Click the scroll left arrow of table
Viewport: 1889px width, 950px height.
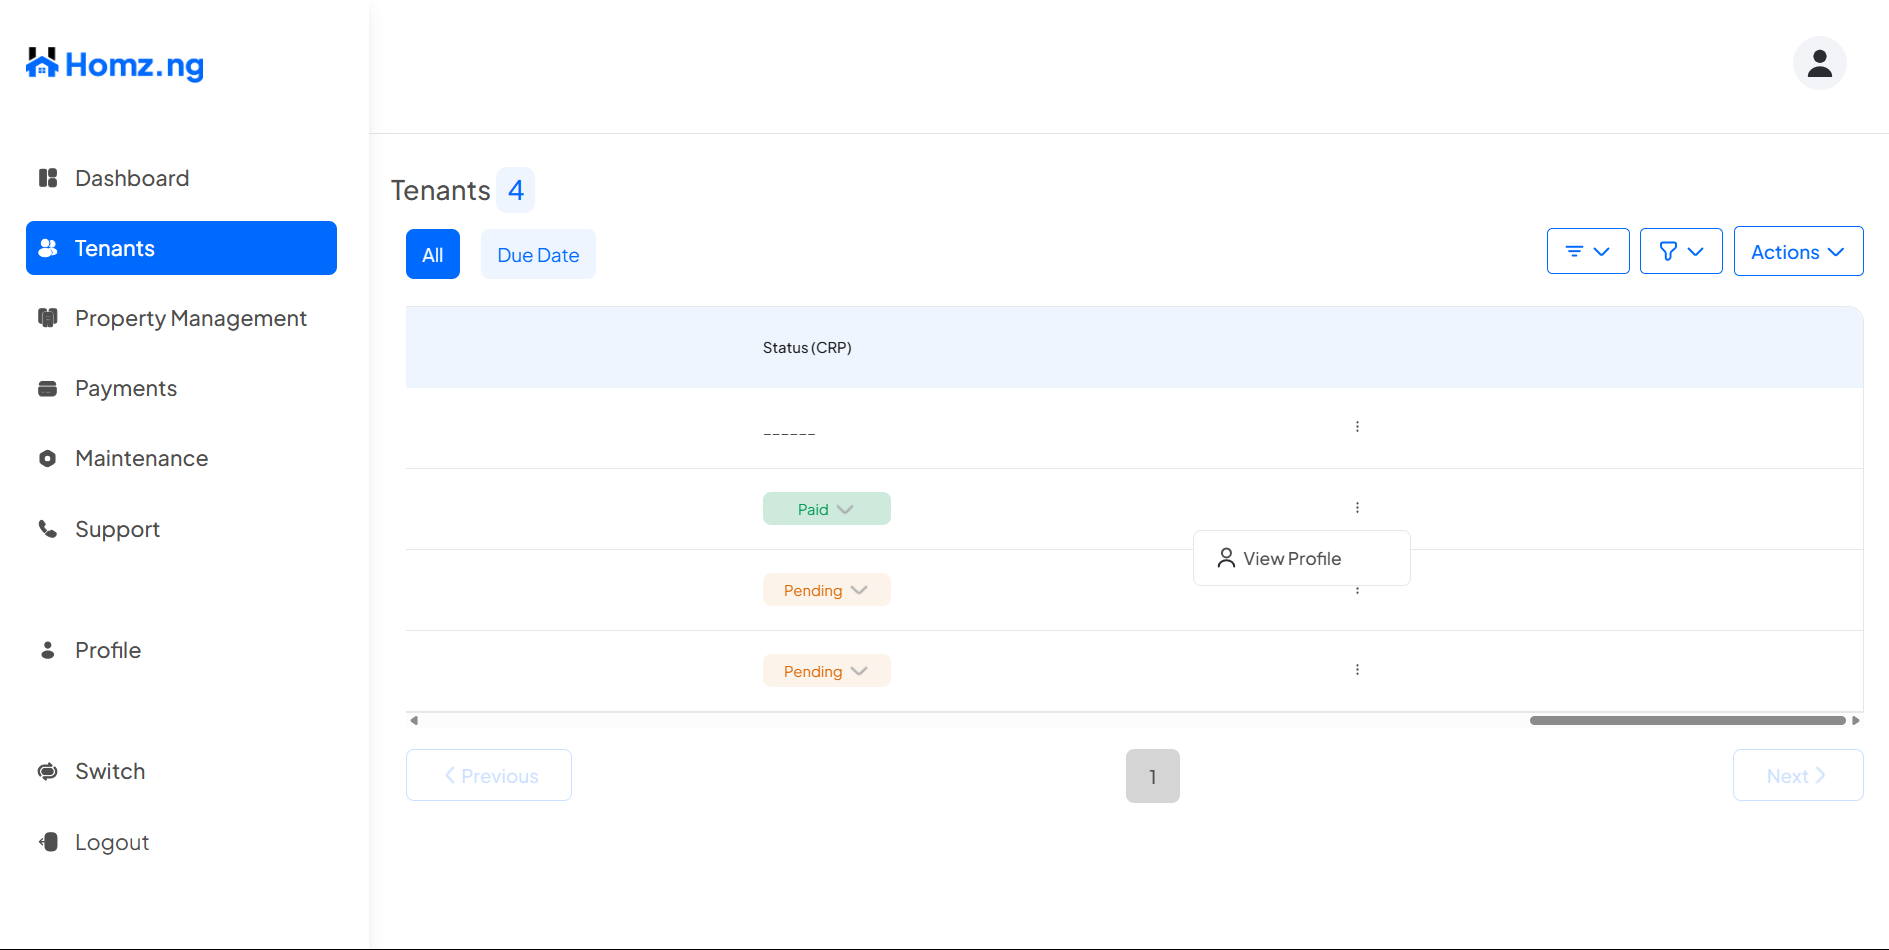pos(414,720)
